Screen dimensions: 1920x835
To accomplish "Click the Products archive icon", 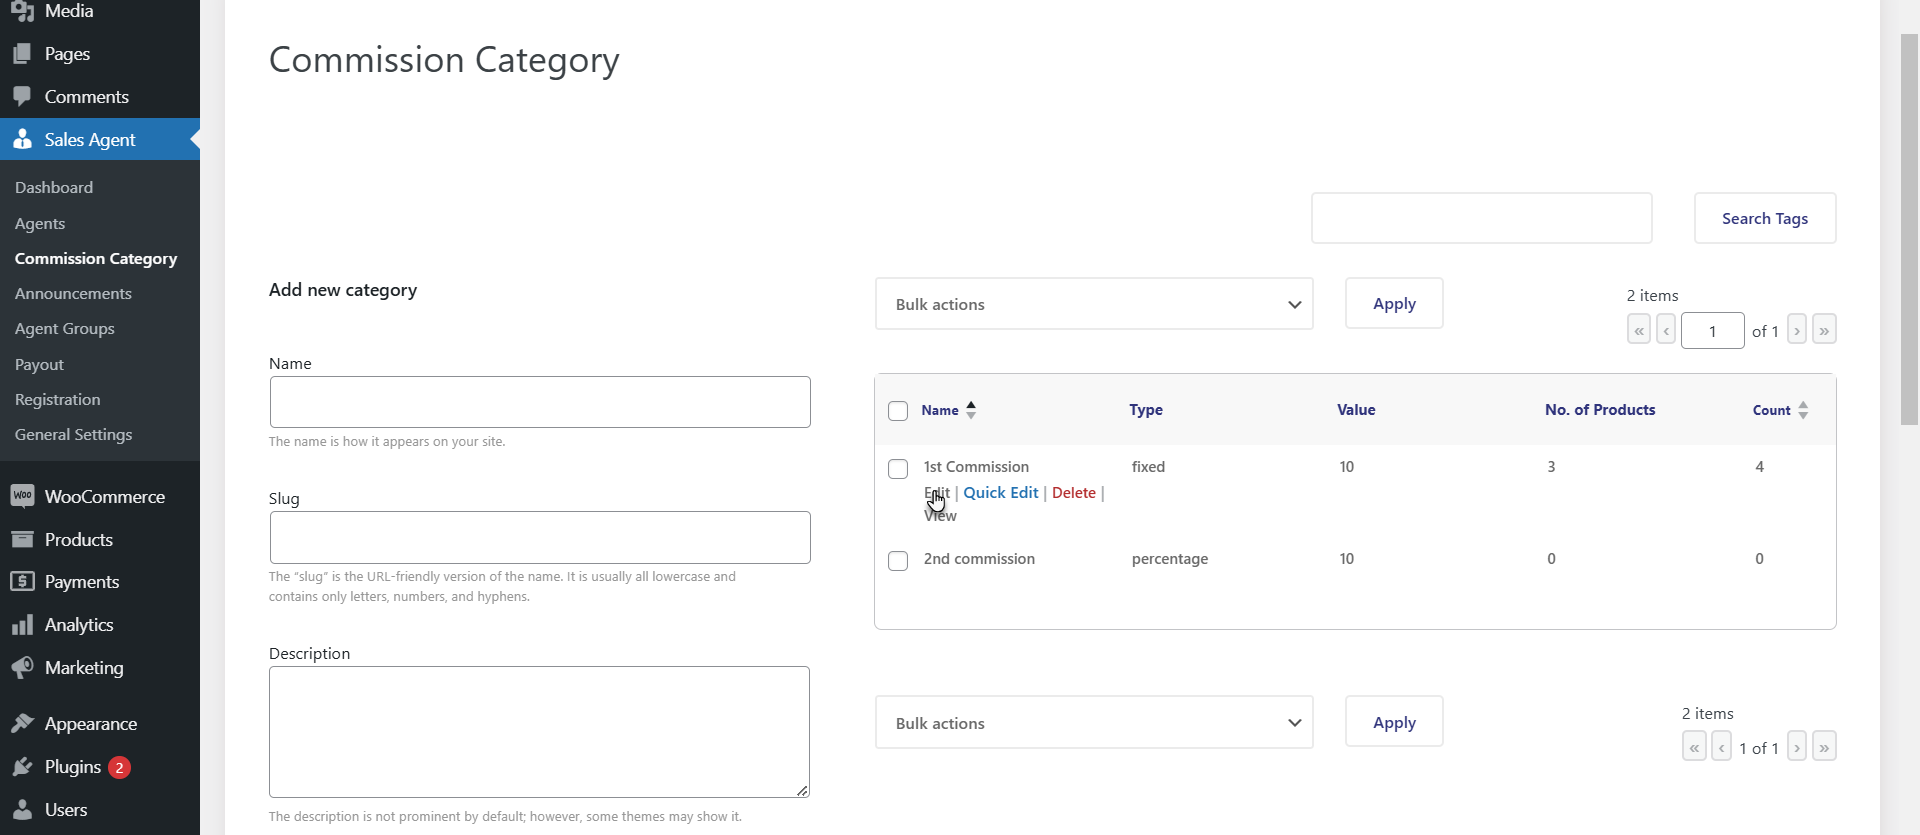I will point(22,539).
